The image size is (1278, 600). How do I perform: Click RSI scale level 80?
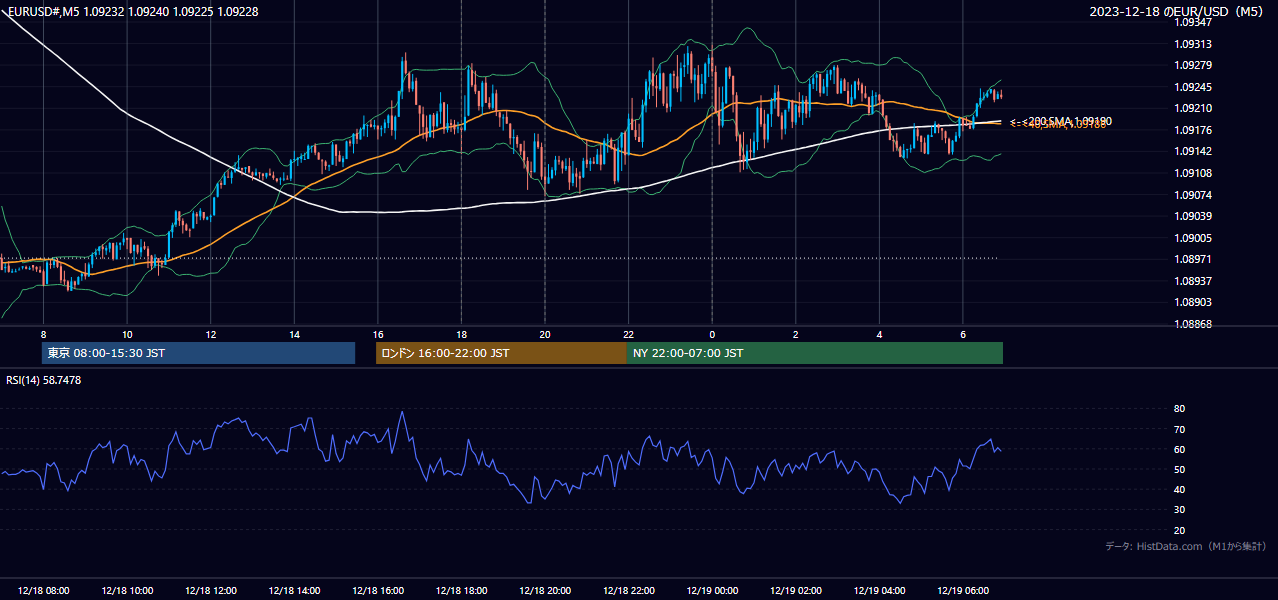point(1179,409)
